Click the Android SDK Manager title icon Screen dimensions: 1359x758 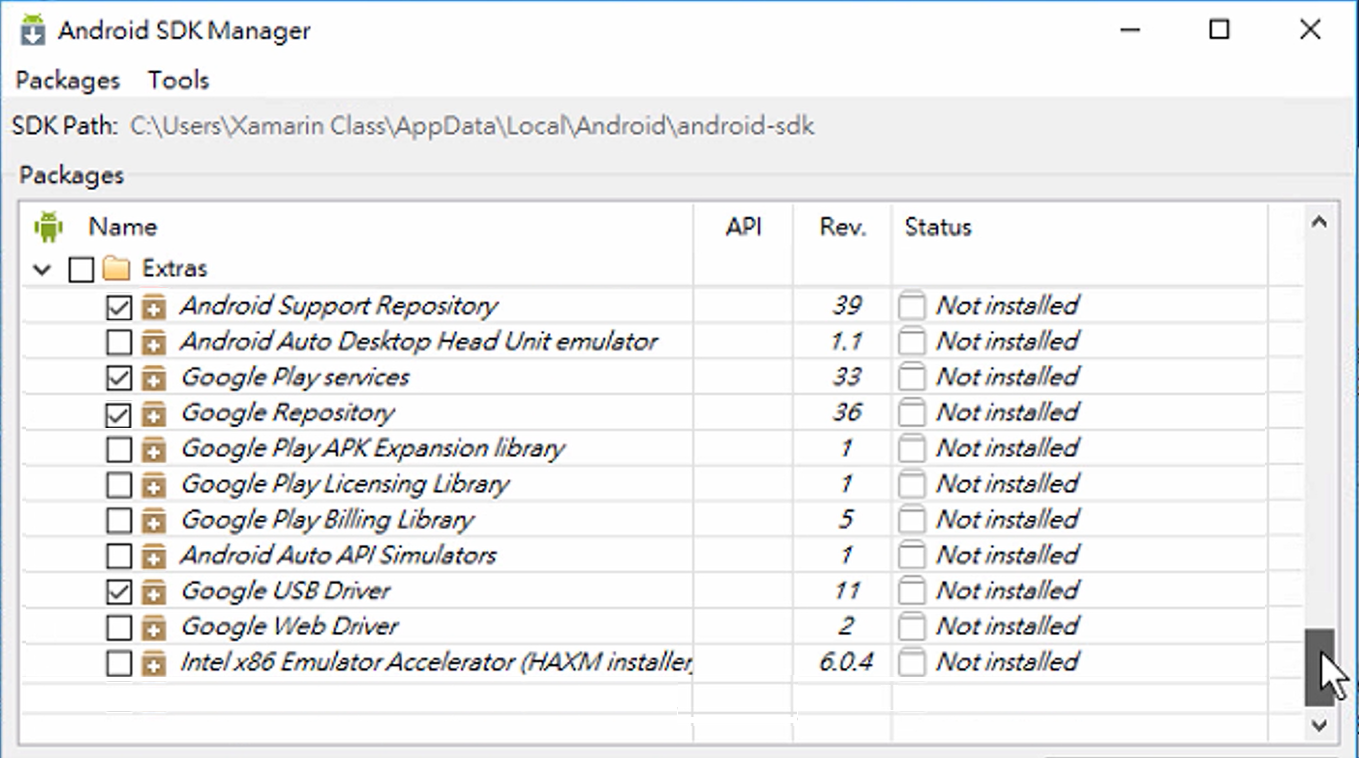pyautogui.click(x=33, y=30)
